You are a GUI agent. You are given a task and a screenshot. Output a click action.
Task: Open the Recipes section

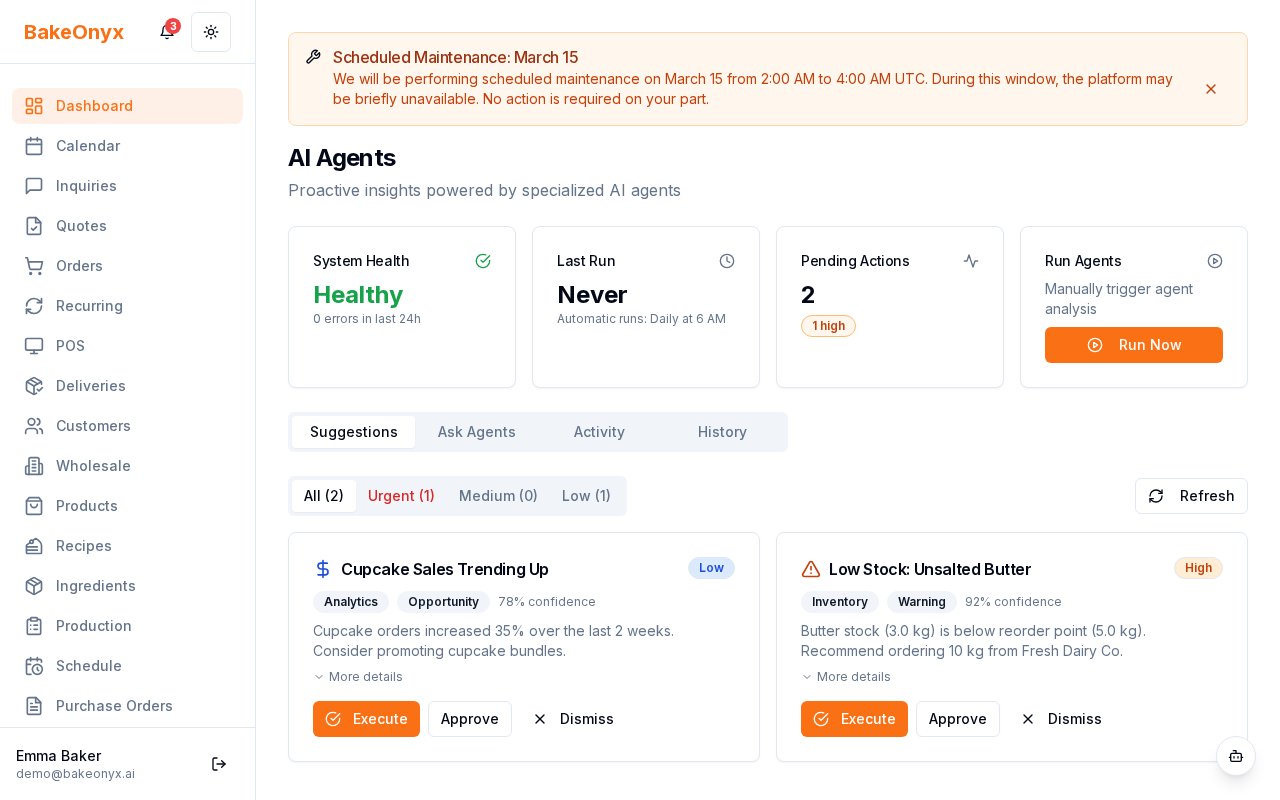click(83, 546)
